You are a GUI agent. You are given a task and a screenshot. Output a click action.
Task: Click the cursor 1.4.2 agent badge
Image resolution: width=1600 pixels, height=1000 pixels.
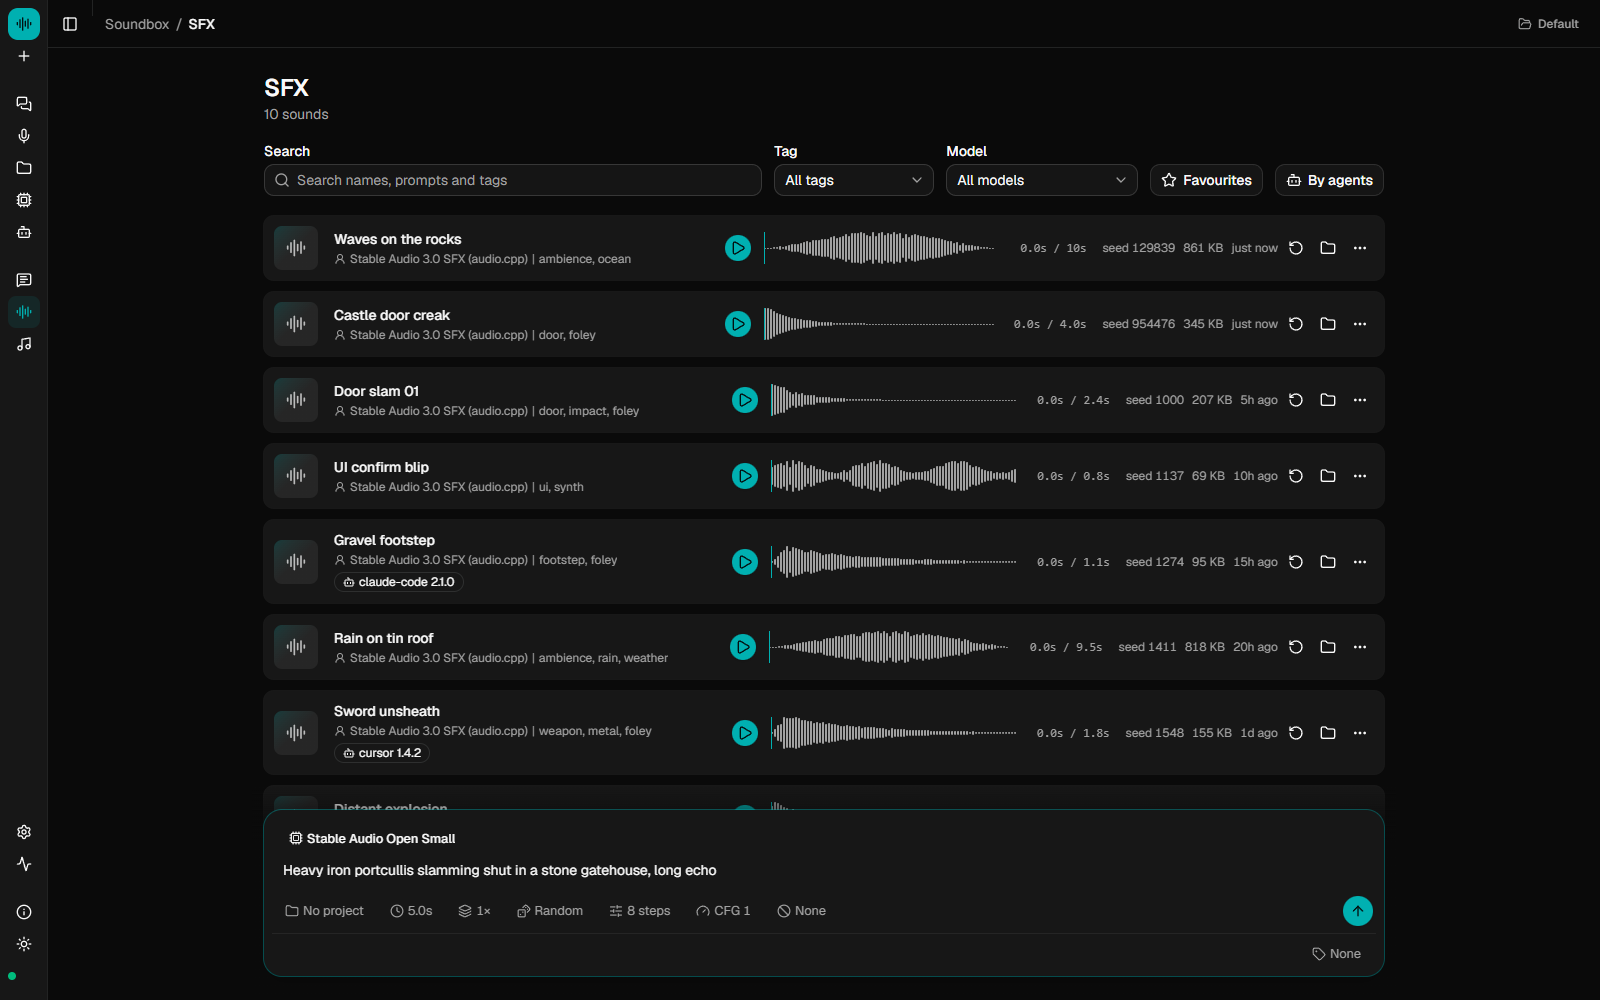coord(382,753)
